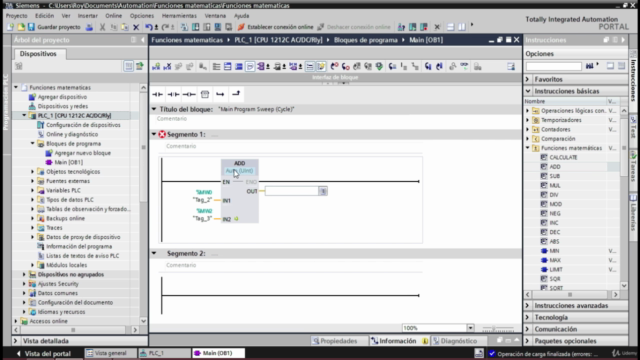640x360 pixels.
Task: Split editor space horizontally icon
Action: coord(450,27)
